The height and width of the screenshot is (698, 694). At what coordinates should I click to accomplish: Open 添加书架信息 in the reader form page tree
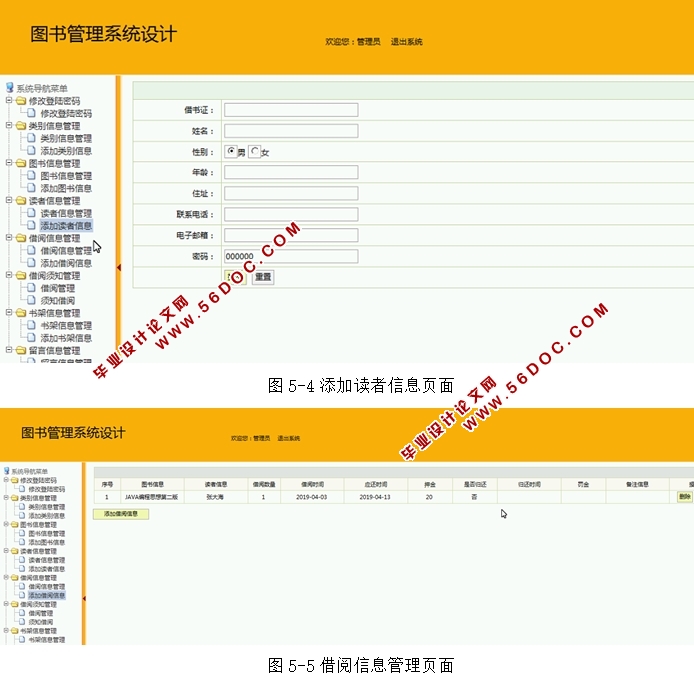point(66,338)
